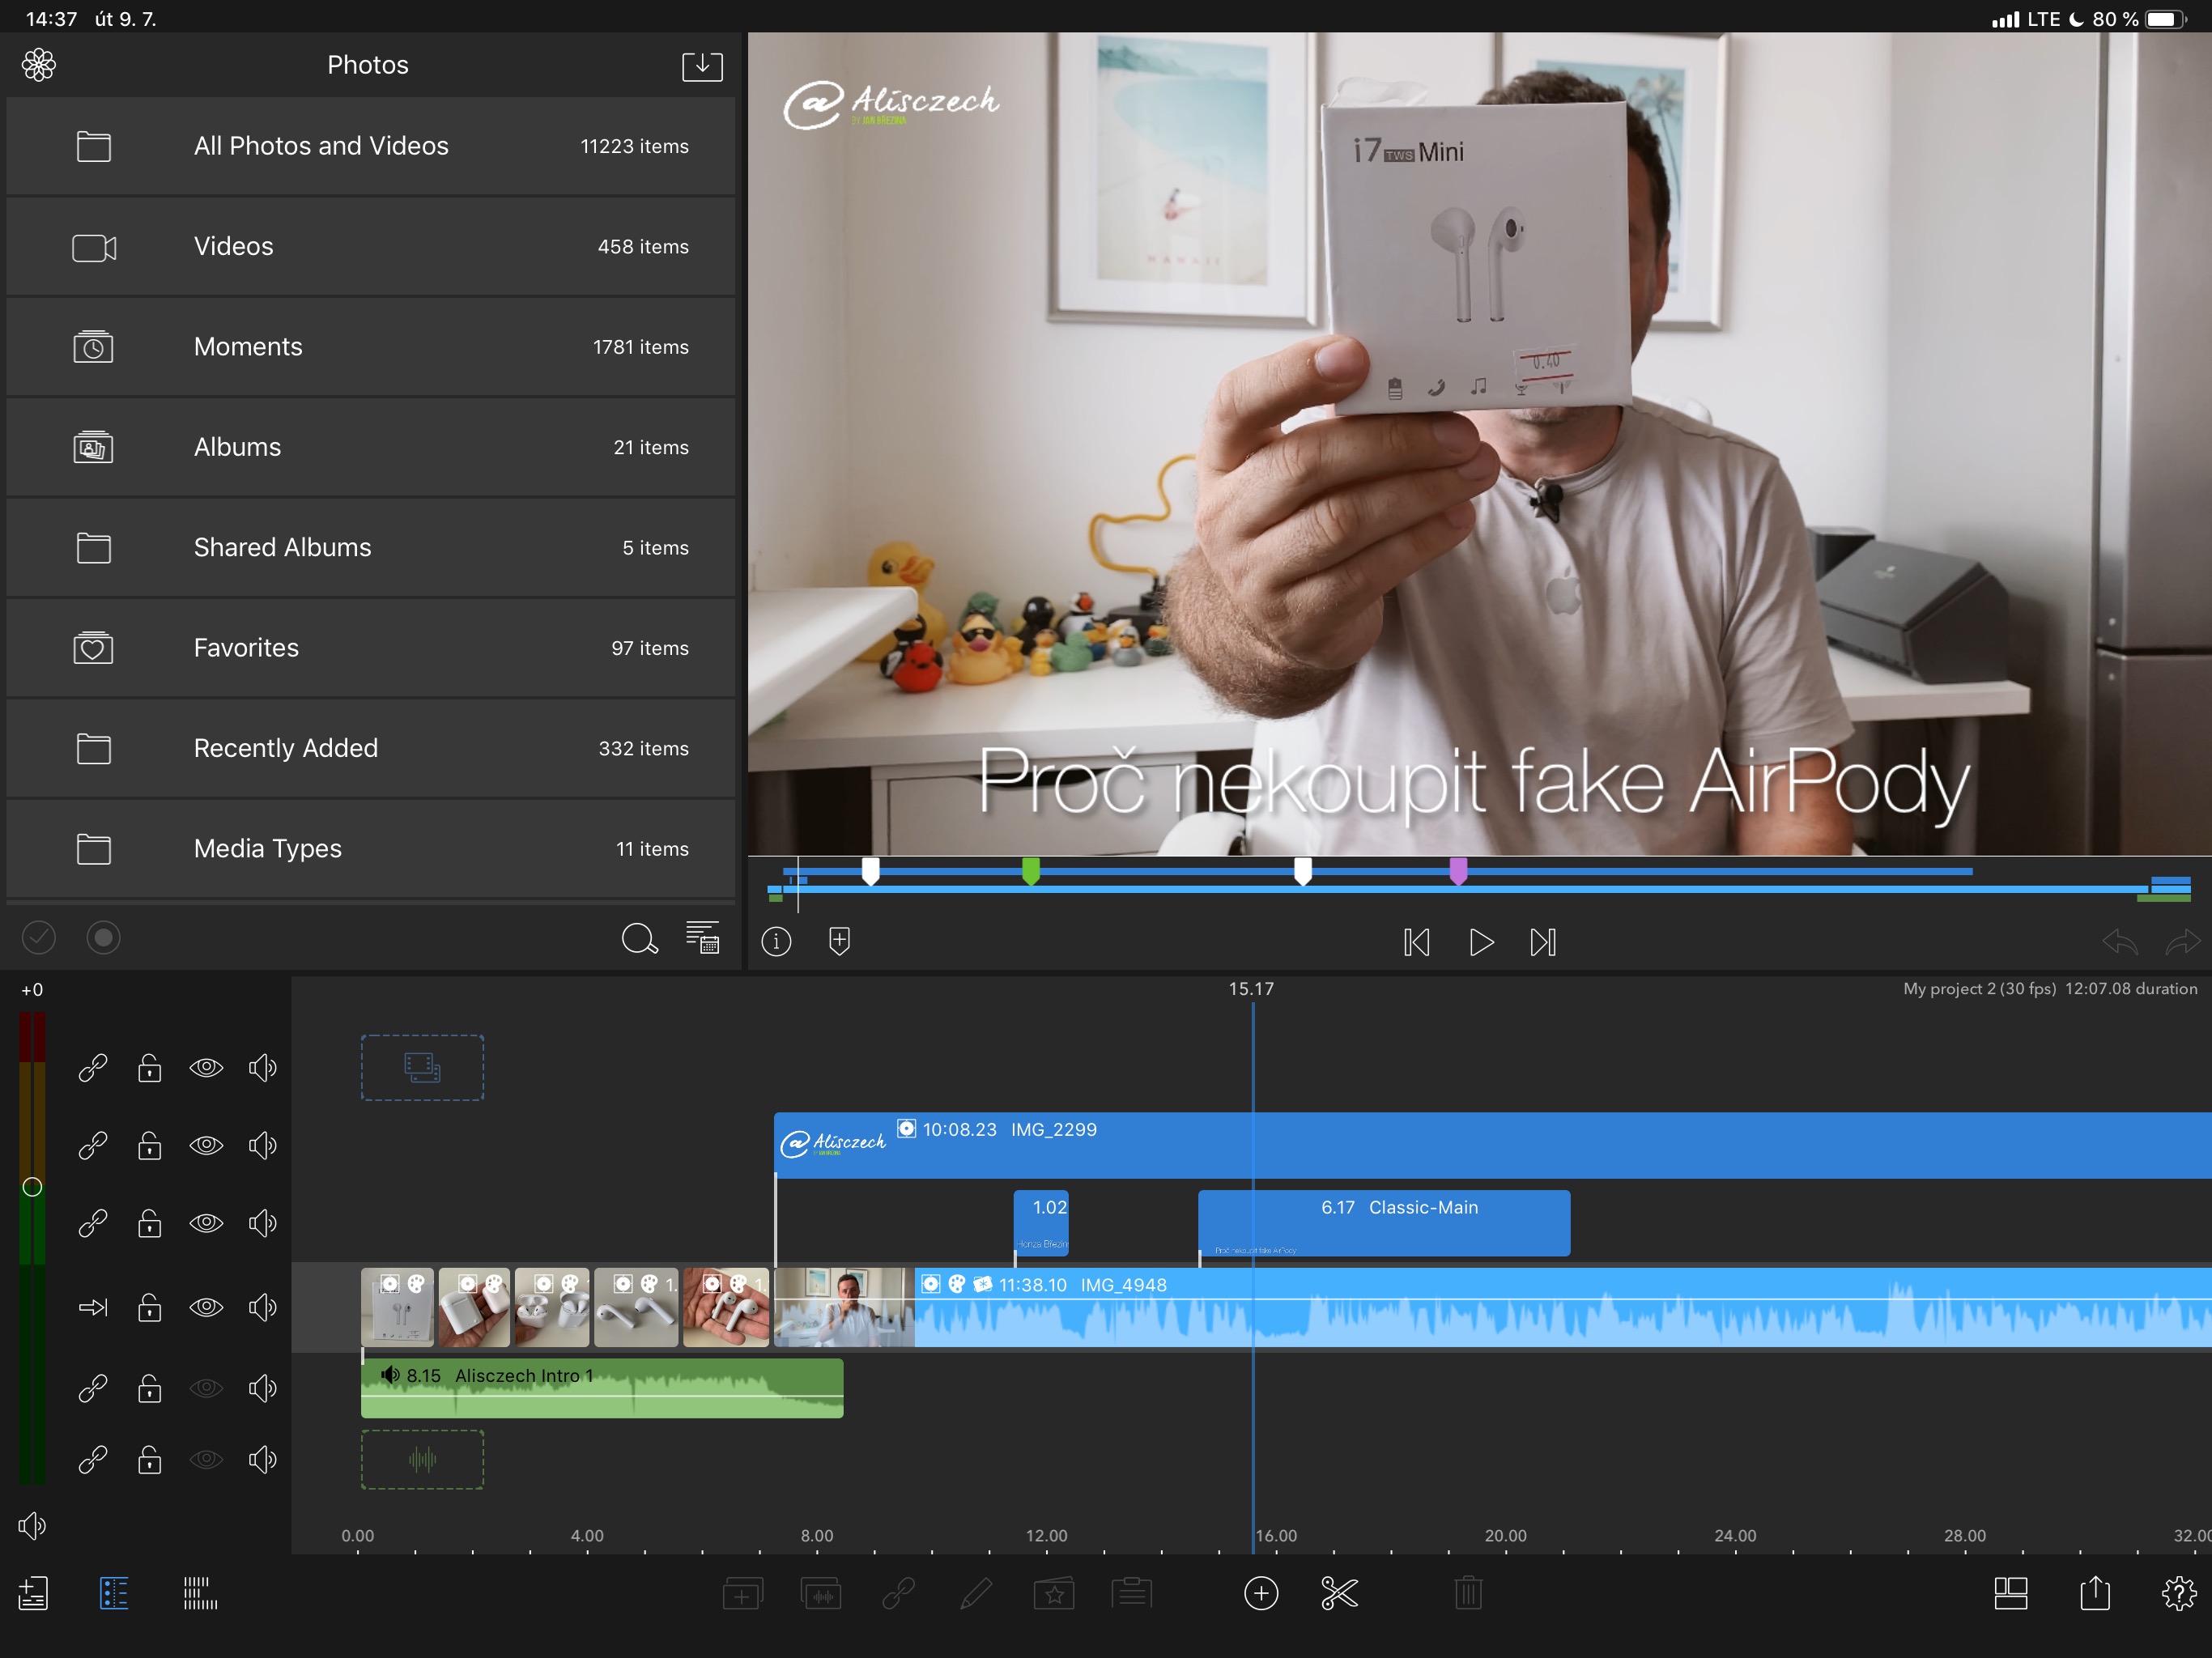Tap the empty video clip placeholder on top track
The height and width of the screenshot is (1658, 2212).
tap(422, 1067)
